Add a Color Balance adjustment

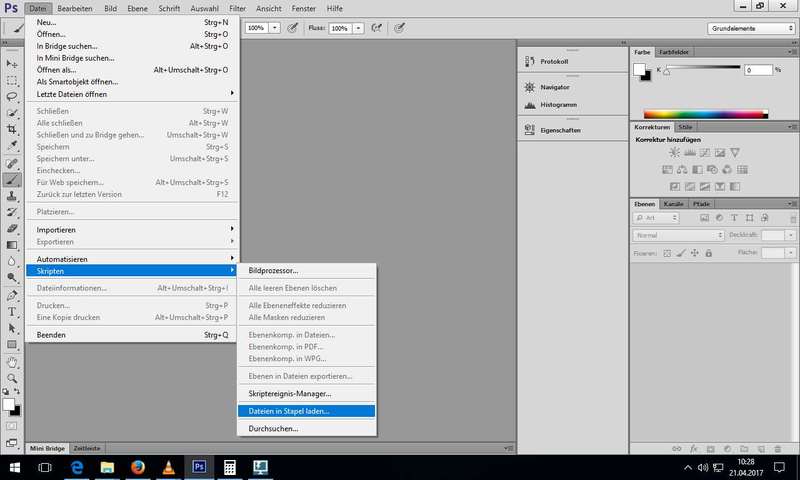[x=682, y=169]
